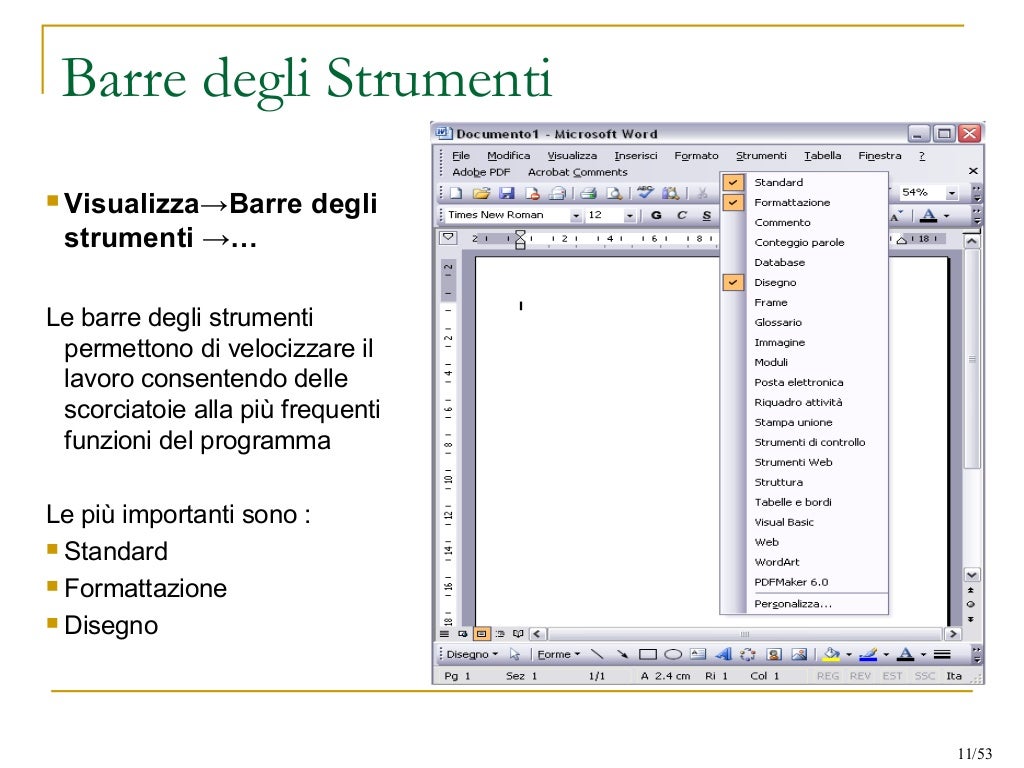The height and width of the screenshot is (768, 1024).
Task: Insert WordArt from the Drawing toolbar
Action: coord(724,654)
